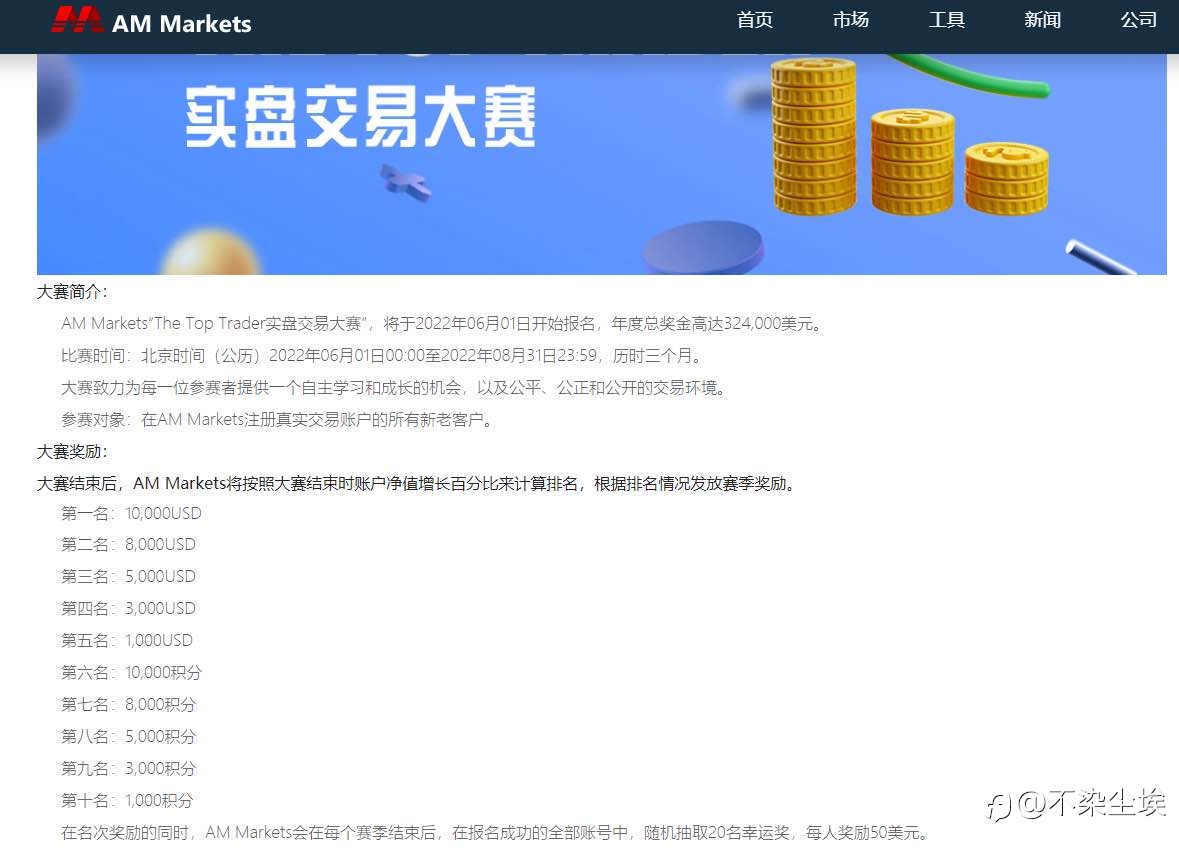Click the 第七名：8,000积分 row
This screenshot has height=855, width=1179.
coord(129,705)
